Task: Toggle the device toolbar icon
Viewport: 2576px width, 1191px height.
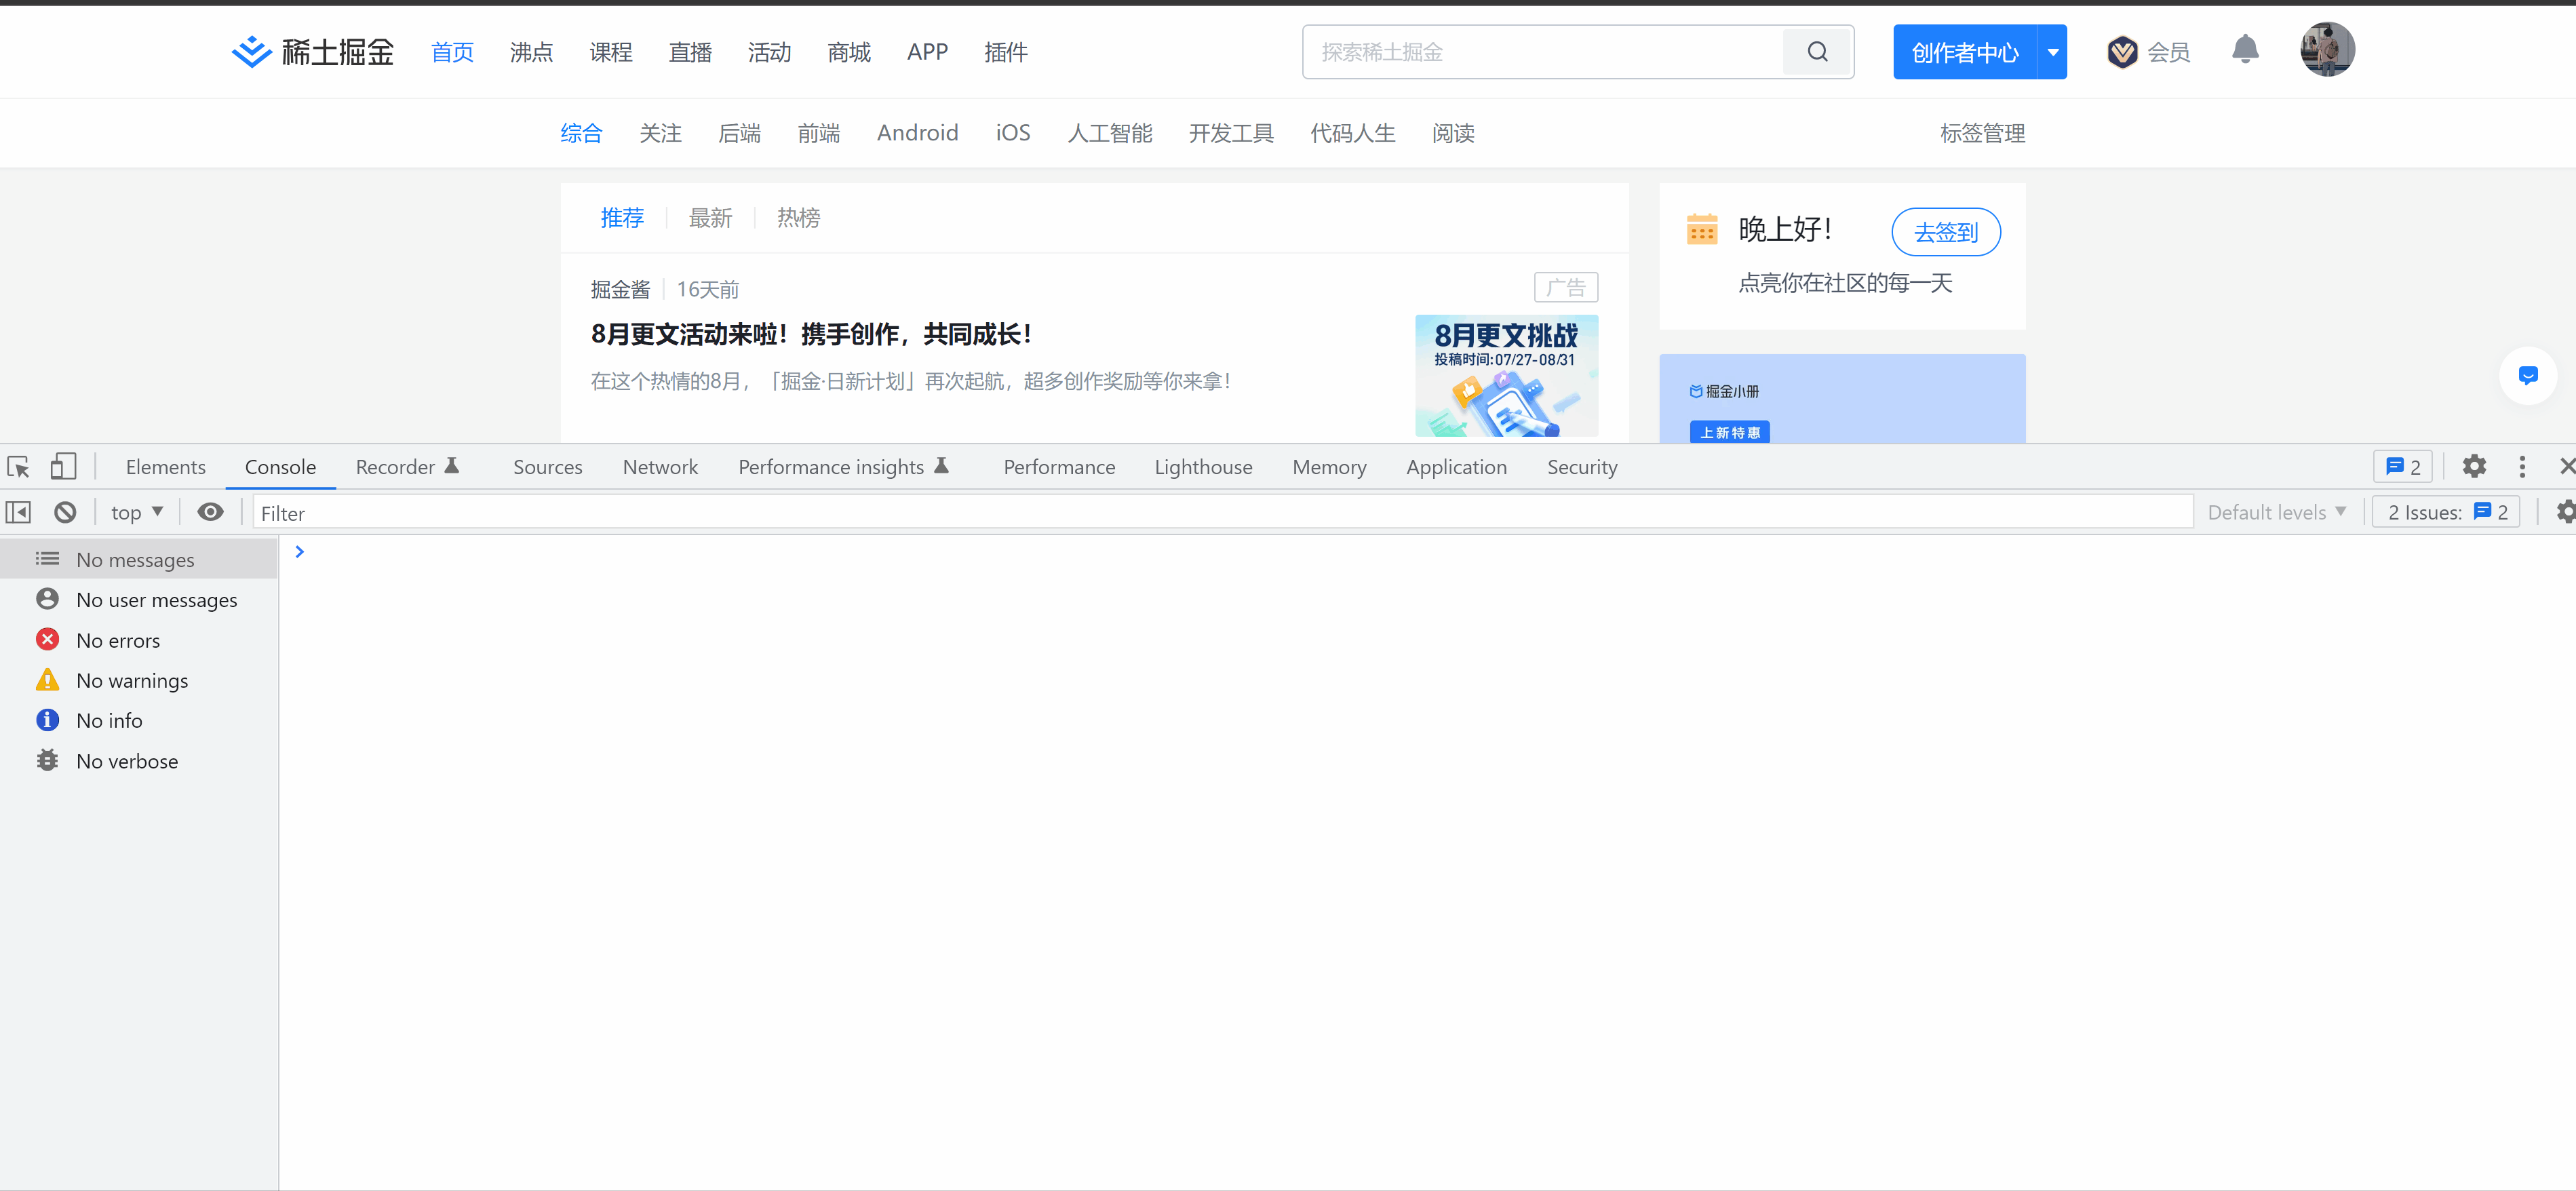Action: point(63,467)
